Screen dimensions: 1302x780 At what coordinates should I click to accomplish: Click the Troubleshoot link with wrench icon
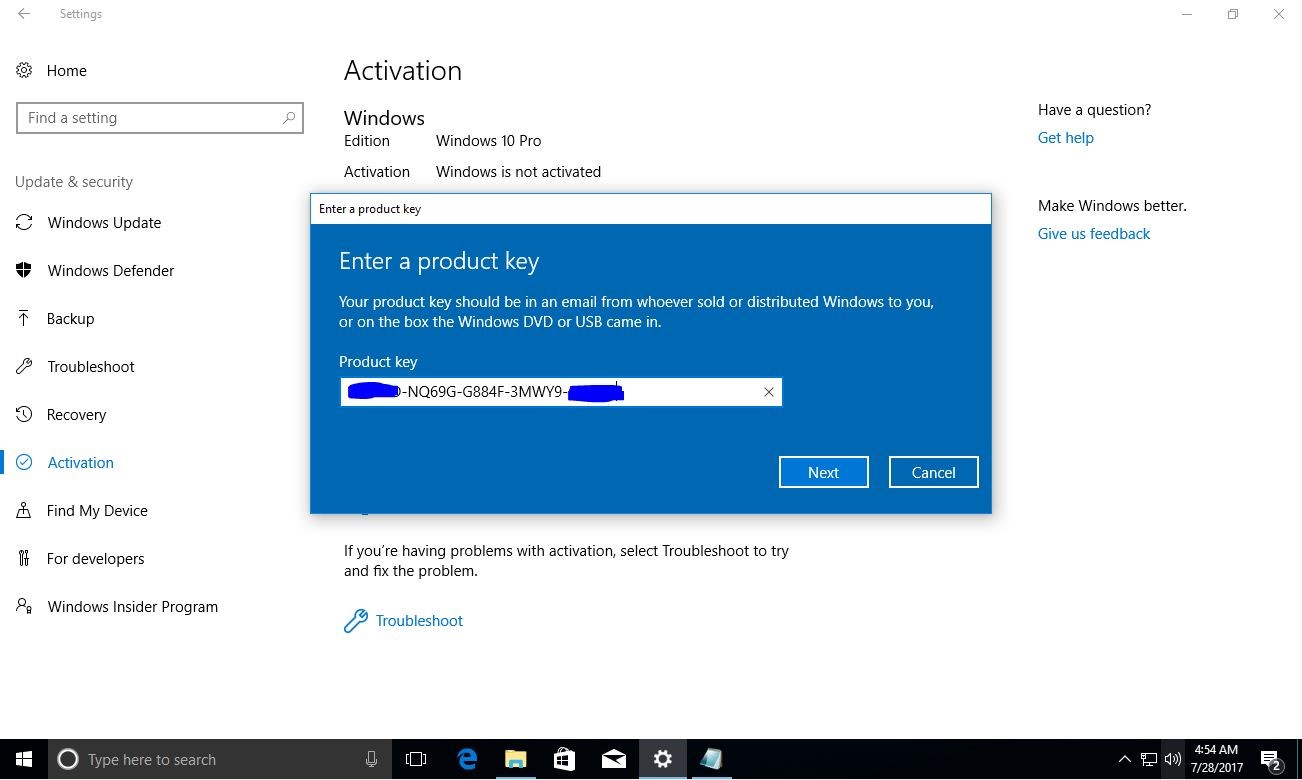(404, 621)
